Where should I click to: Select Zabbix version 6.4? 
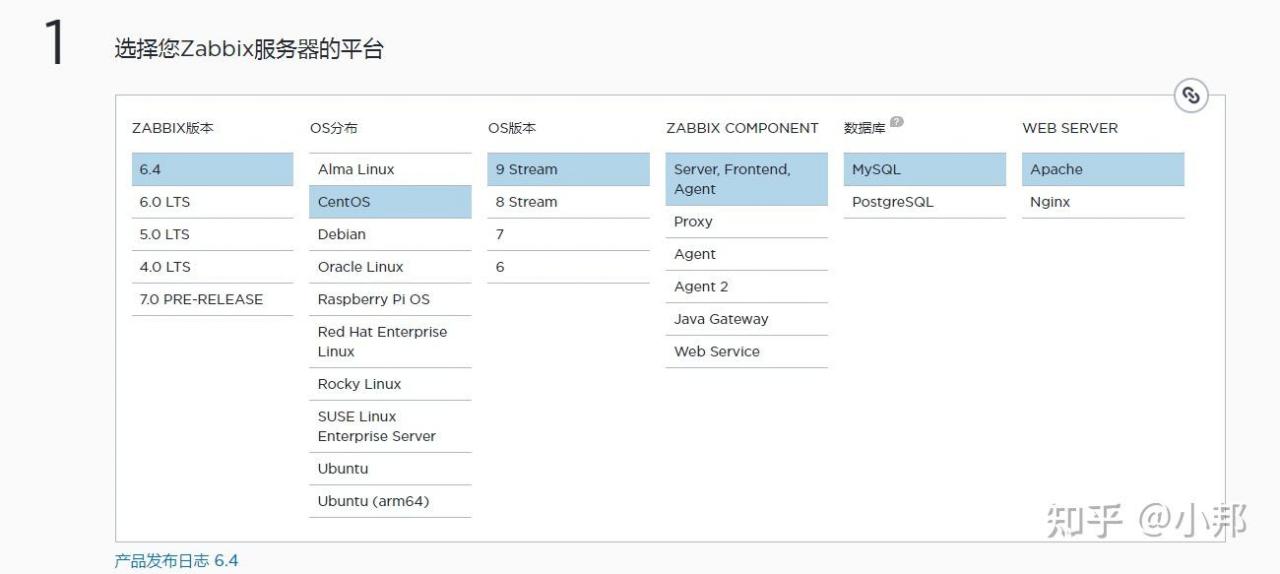point(213,169)
